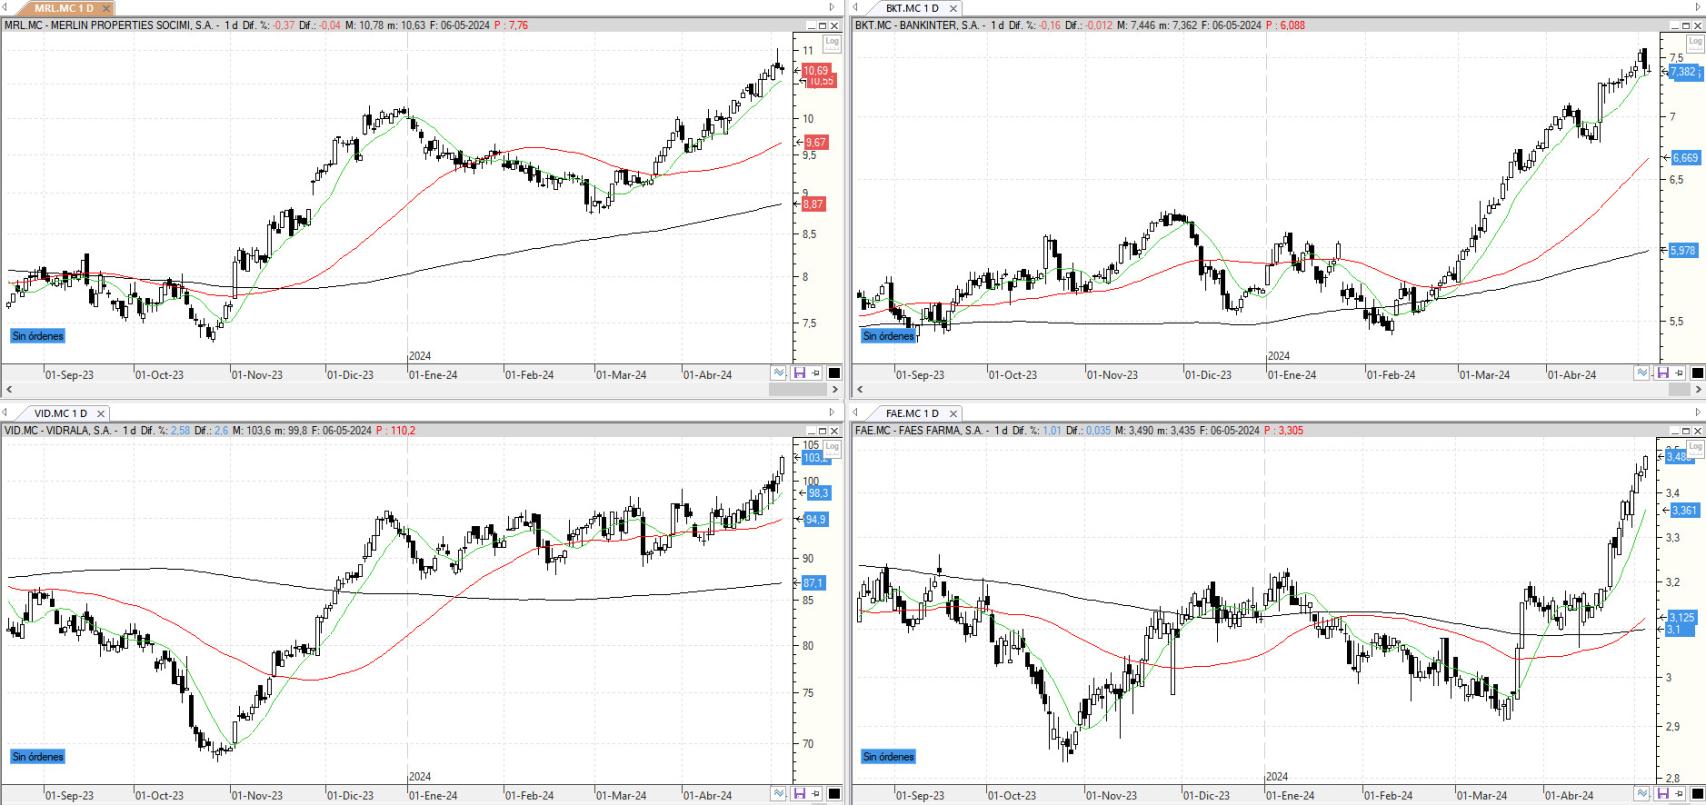Switch to the VID.MC 1 D tab
This screenshot has height=805, width=1706.
pos(60,413)
